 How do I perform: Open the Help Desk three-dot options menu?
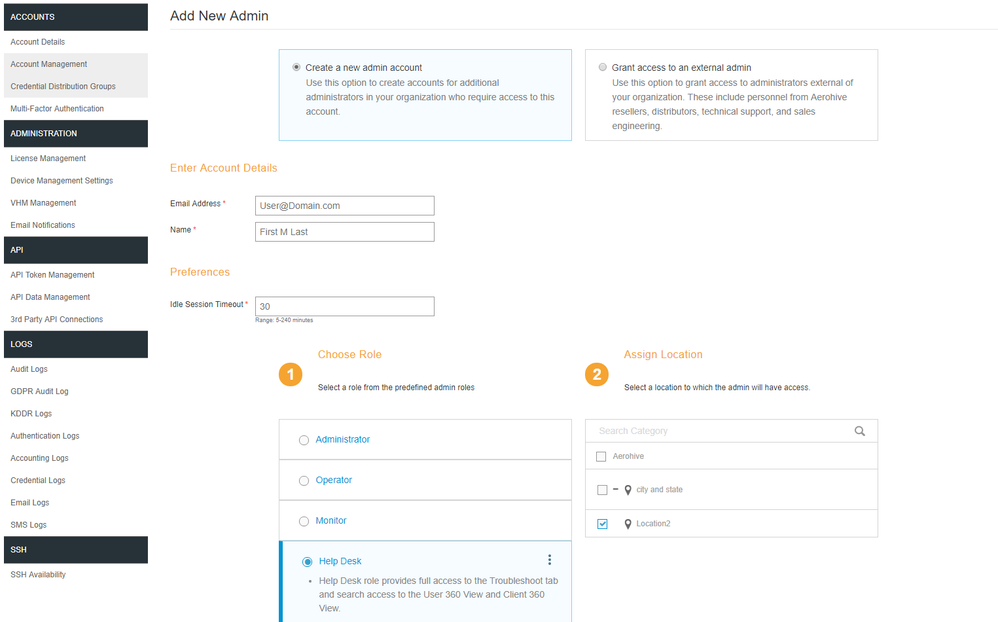(549, 560)
